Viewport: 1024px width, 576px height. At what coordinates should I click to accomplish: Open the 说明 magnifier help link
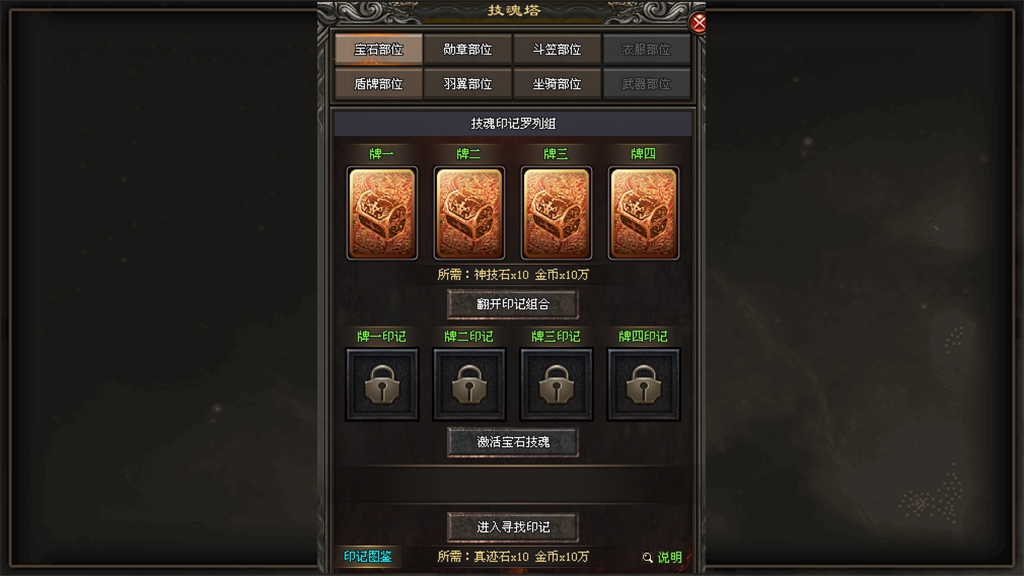(662, 557)
